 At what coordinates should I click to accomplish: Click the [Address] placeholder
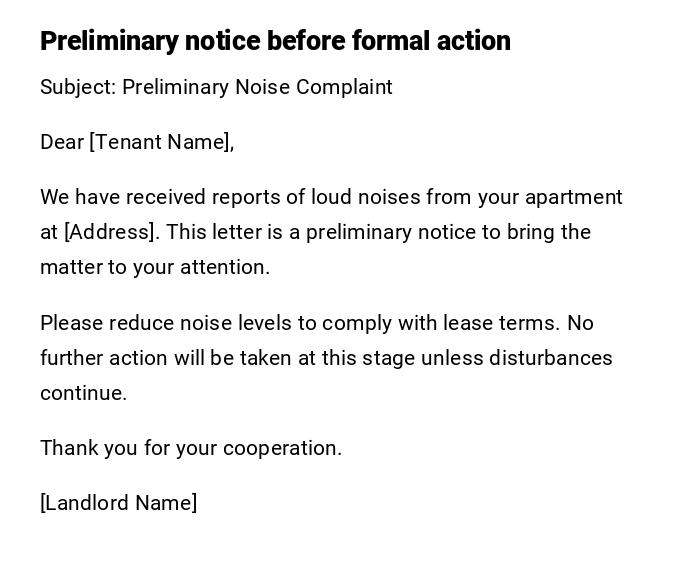click(110, 232)
